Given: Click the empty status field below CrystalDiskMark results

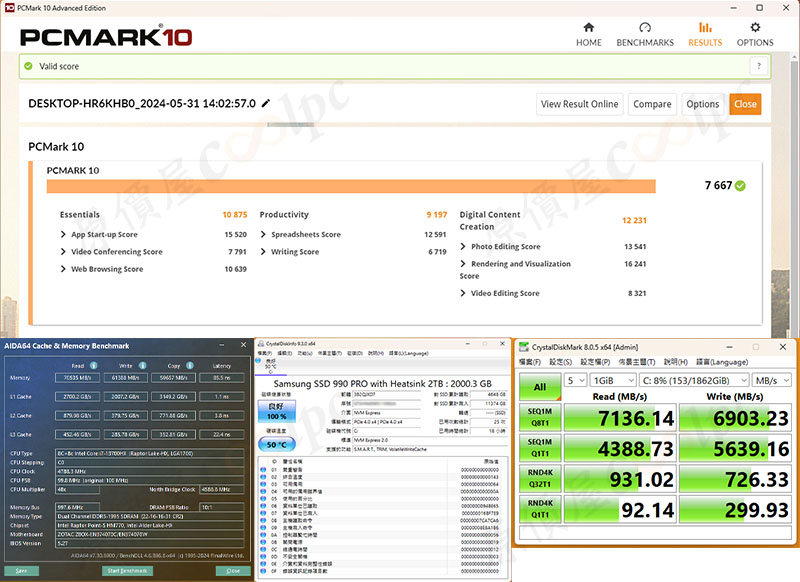Looking at the screenshot, I should coord(655,533).
